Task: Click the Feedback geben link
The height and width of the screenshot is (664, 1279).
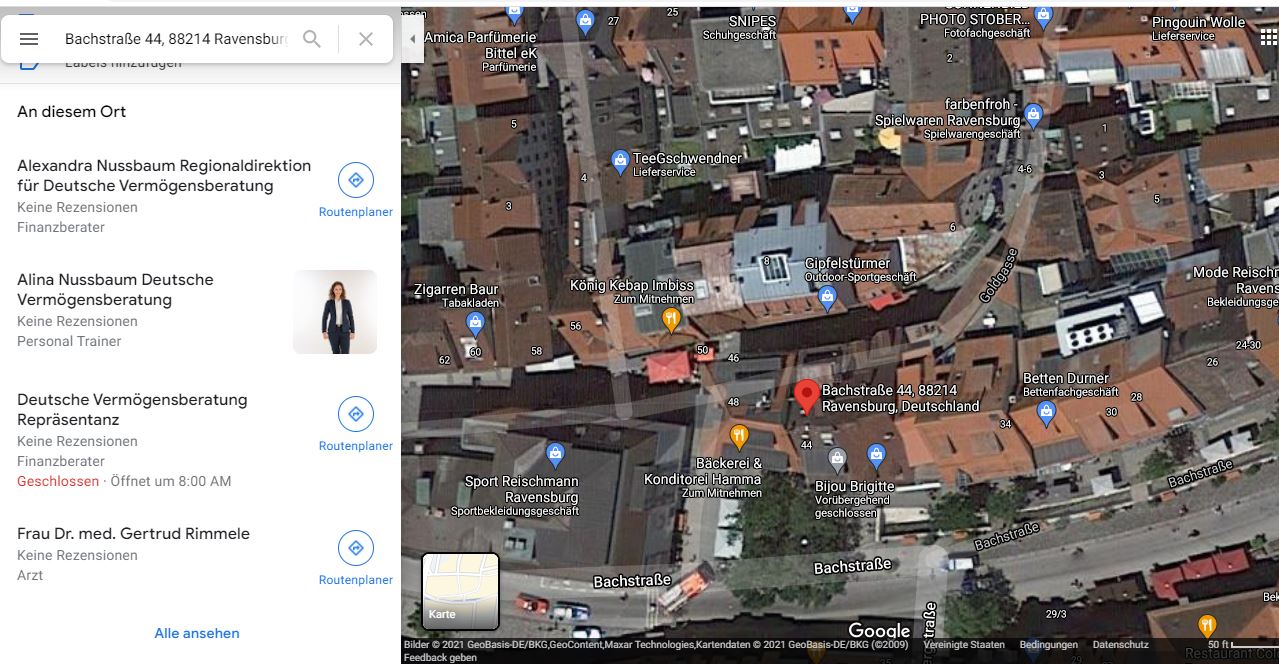Action: tap(440, 658)
